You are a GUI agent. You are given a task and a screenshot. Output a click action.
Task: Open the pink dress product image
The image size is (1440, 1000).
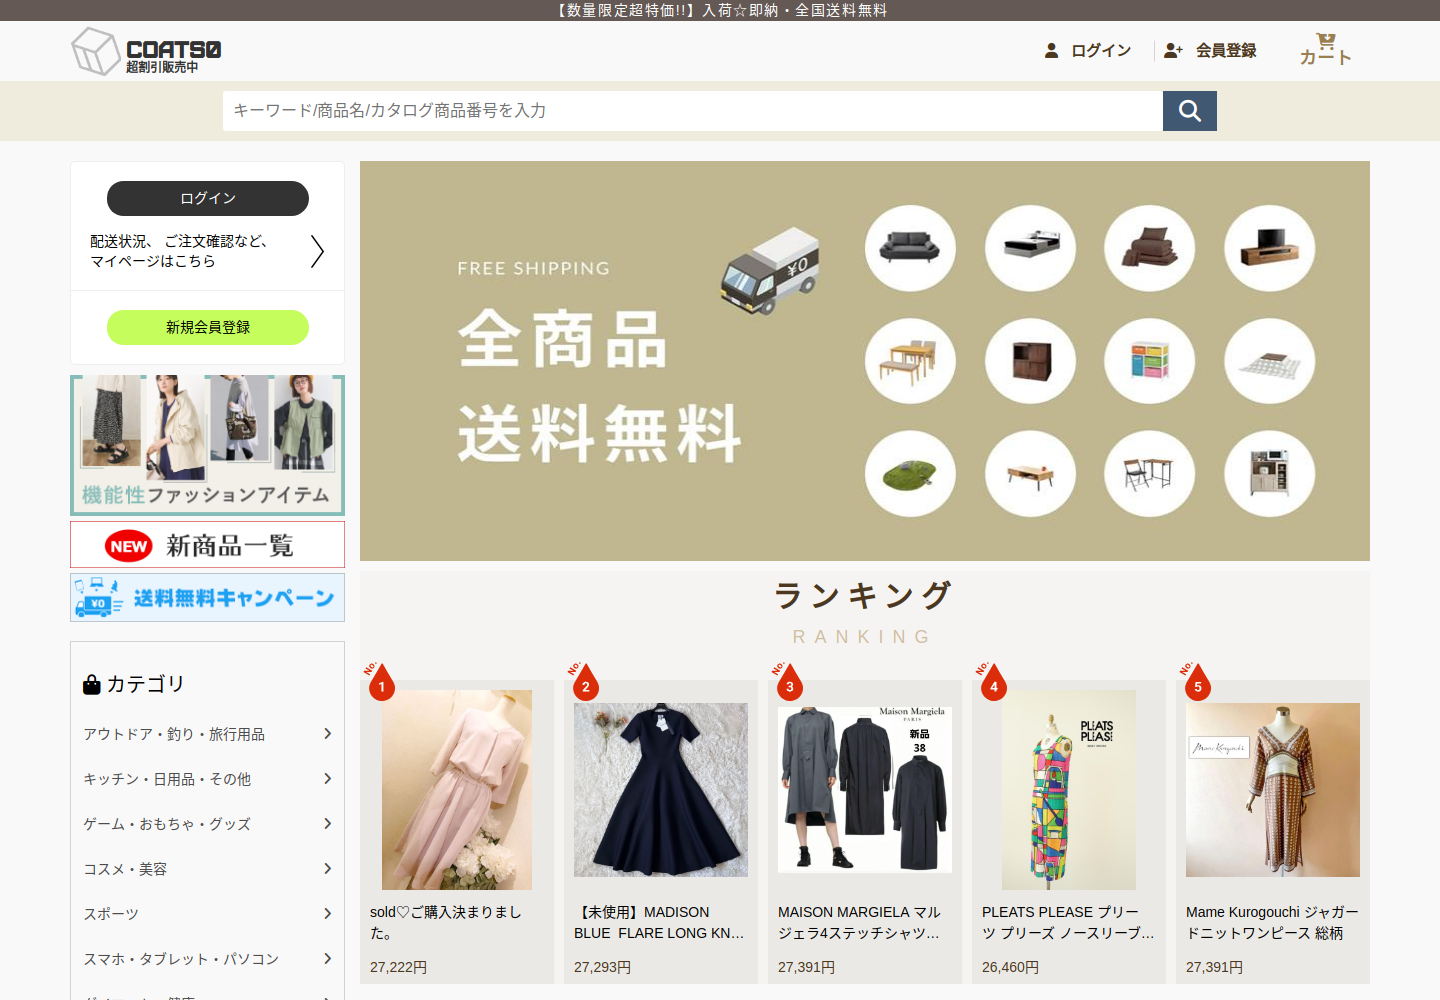(457, 790)
